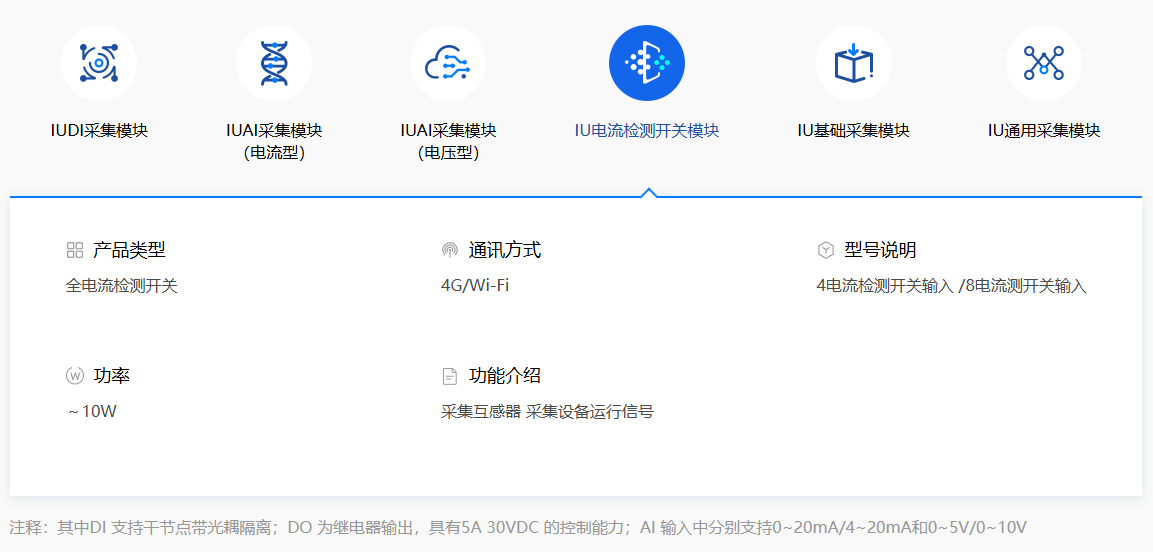Click the DNA icon for IUAI采集模块 (电流型)
The image size is (1153, 552).
pyautogui.click(x=274, y=63)
